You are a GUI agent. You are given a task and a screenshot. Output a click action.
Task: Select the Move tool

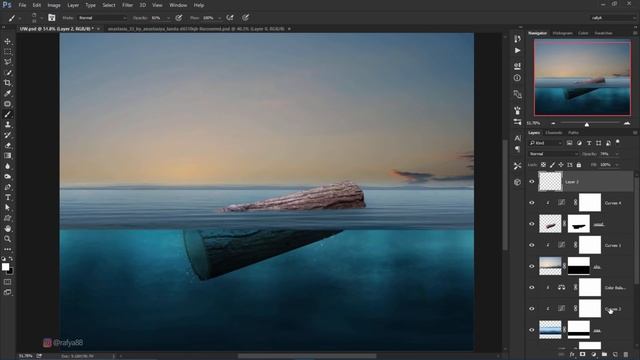(x=7, y=41)
